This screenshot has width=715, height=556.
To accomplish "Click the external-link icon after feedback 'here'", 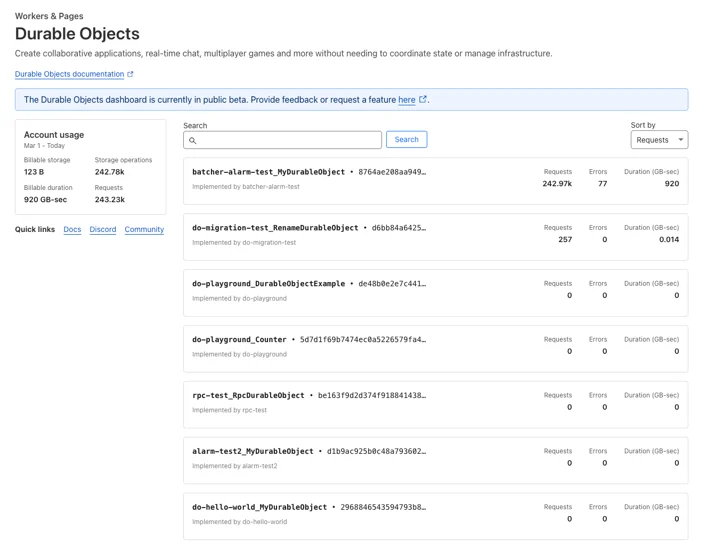I will pos(423,99).
